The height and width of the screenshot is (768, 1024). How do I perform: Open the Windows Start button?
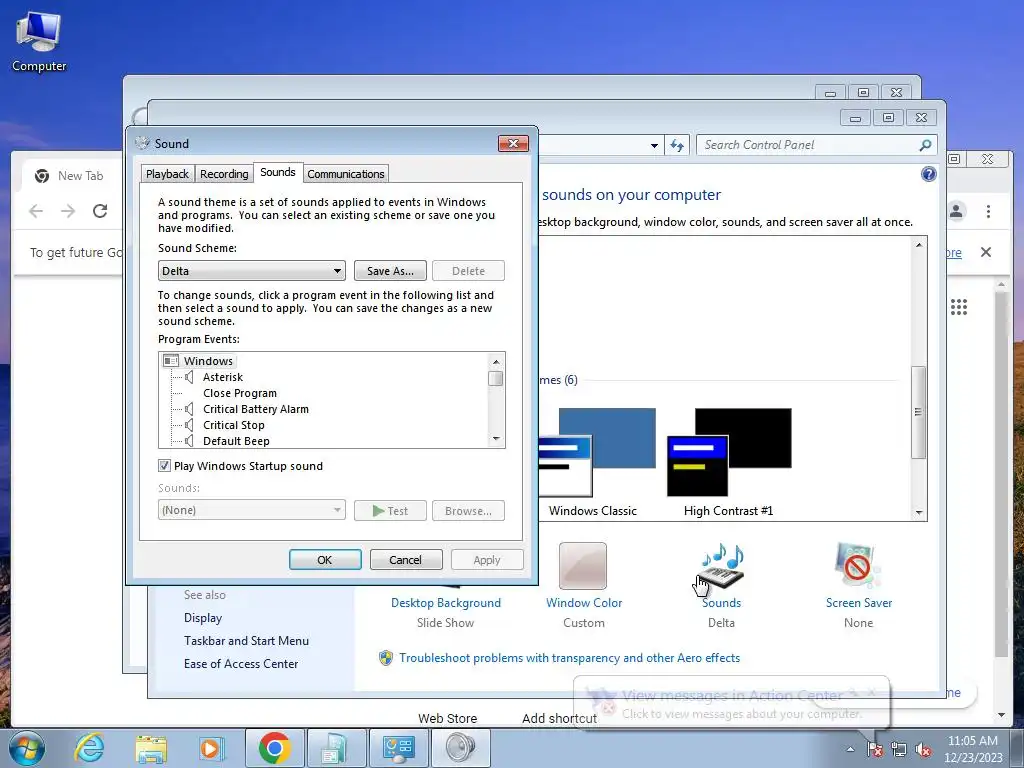point(27,748)
